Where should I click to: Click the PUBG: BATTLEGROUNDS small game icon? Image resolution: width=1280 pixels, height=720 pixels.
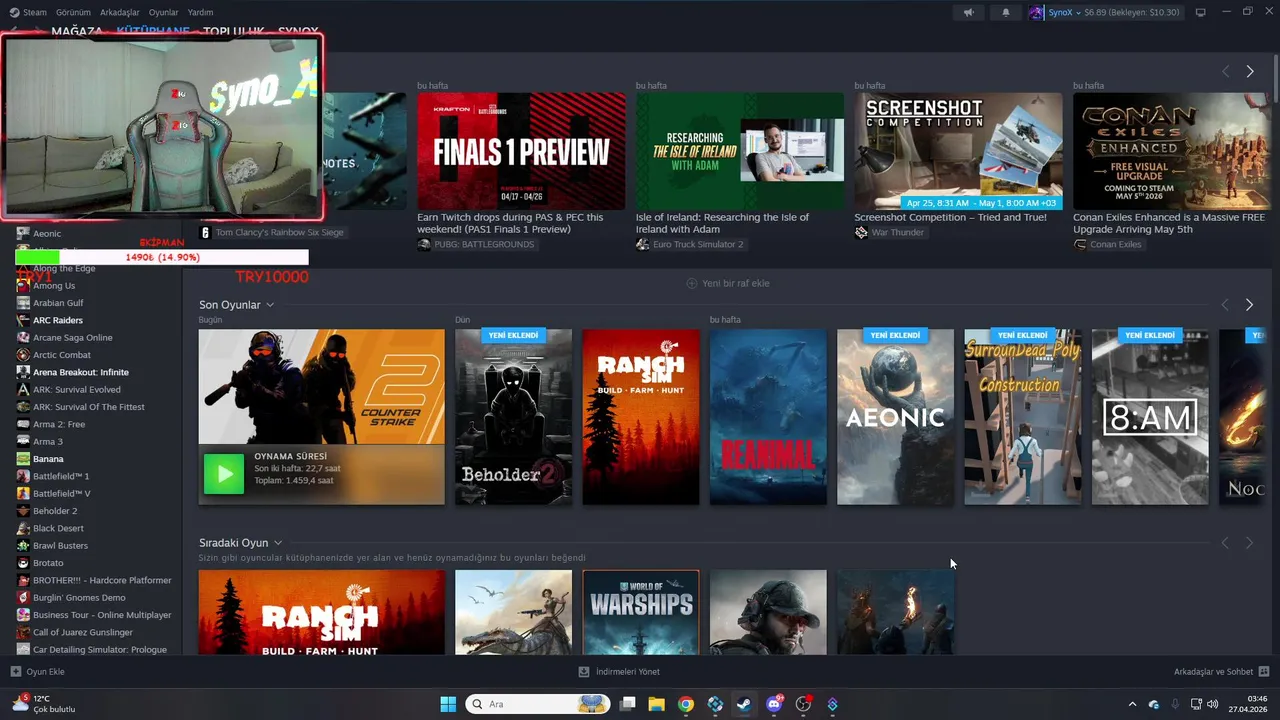[x=424, y=244]
